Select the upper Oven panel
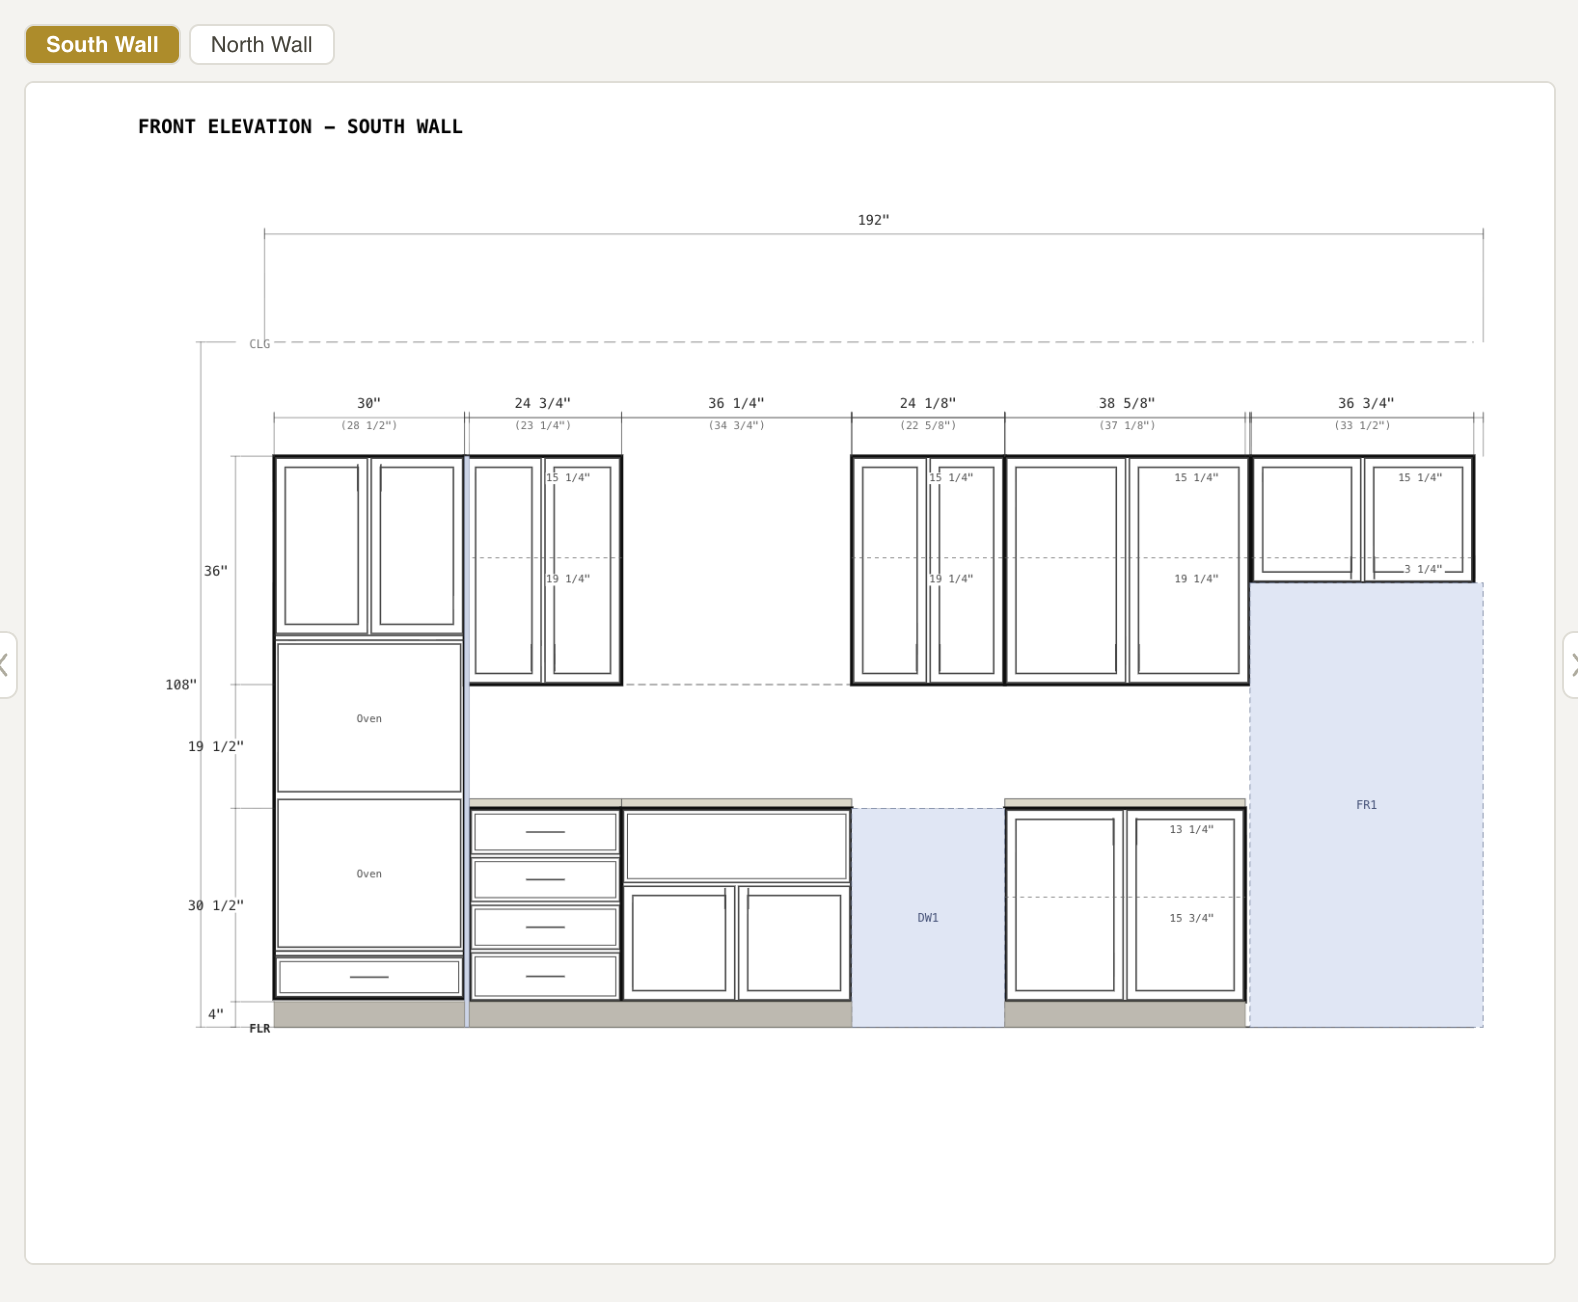The width and height of the screenshot is (1578, 1302). click(x=369, y=718)
